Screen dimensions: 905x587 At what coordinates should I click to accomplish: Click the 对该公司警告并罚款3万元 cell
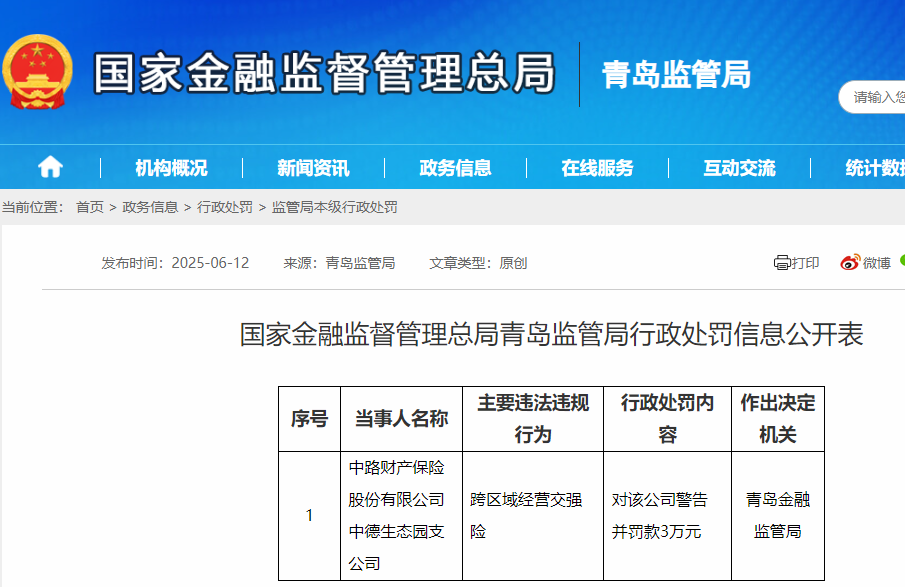pos(668,515)
